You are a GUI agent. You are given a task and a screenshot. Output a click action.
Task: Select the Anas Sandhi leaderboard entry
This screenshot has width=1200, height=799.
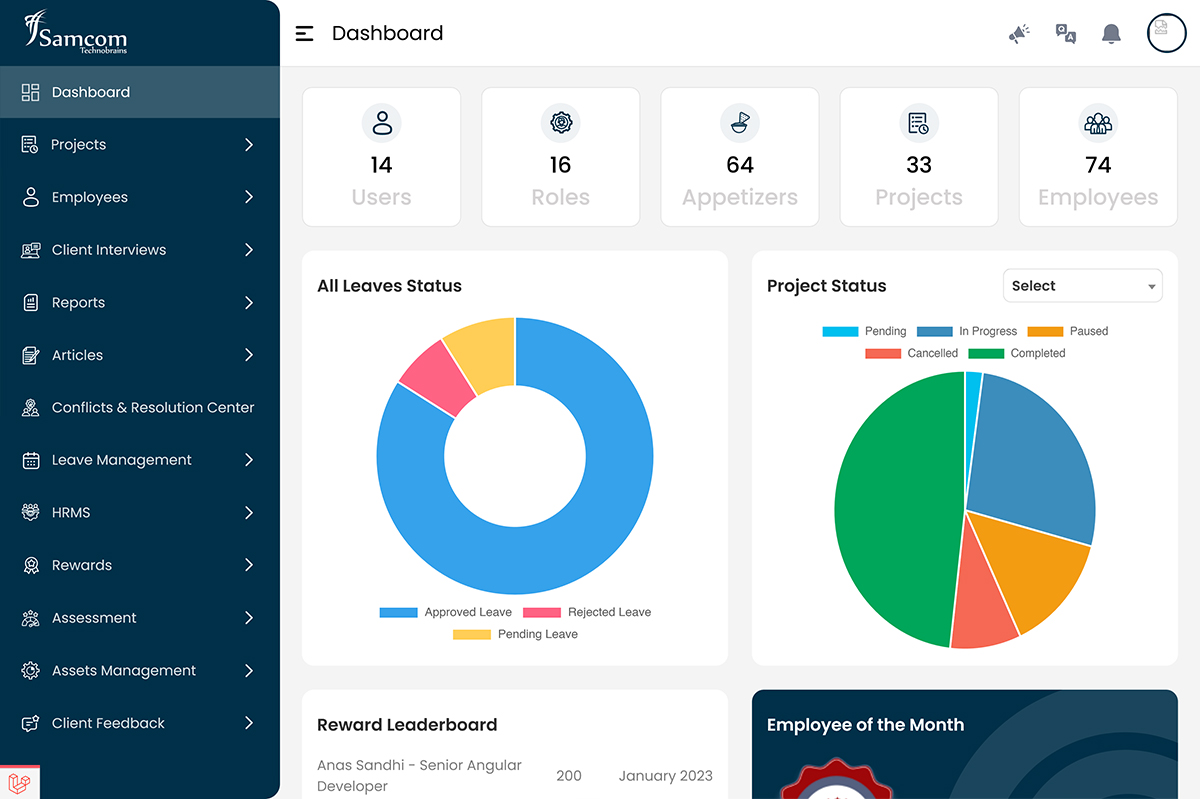pyautogui.click(x=515, y=776)
